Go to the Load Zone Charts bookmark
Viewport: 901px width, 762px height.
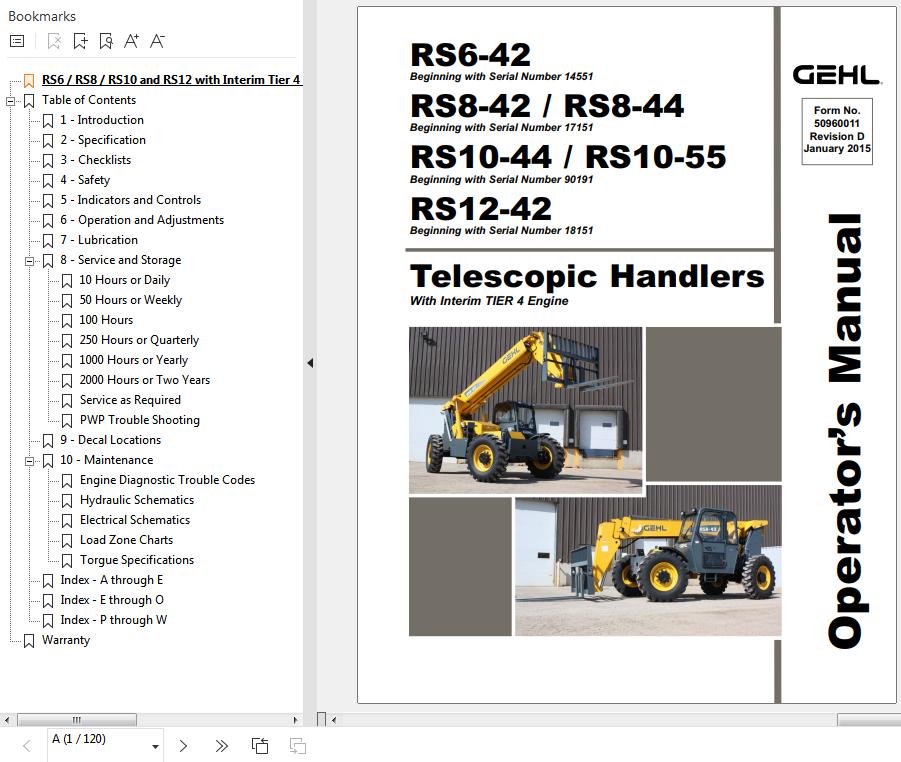[126, 540]
